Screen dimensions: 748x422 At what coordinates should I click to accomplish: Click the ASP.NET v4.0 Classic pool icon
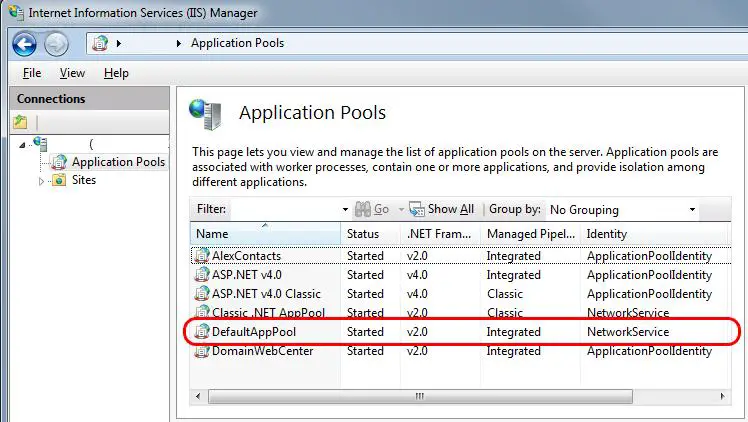202,294
